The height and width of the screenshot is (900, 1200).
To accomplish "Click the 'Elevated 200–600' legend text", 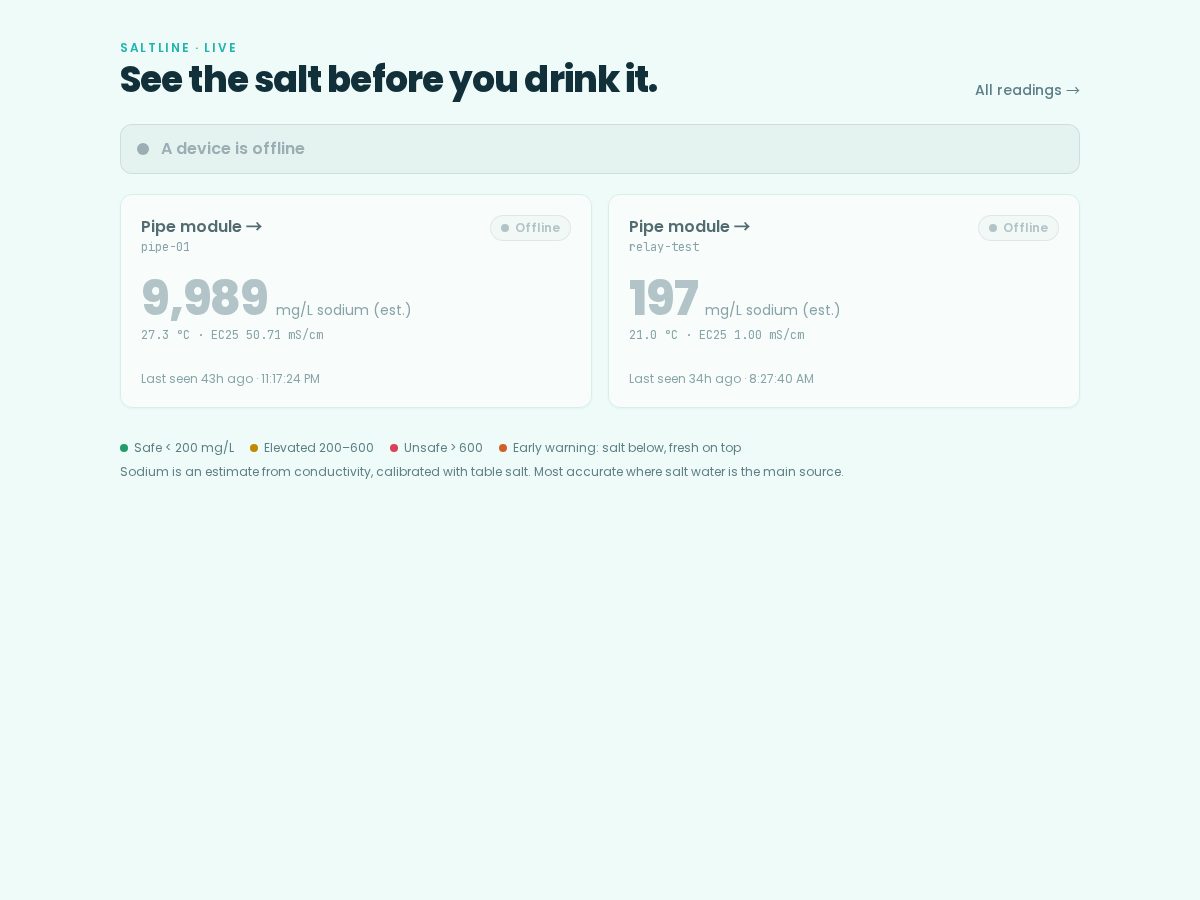I will tap(319, 448).
